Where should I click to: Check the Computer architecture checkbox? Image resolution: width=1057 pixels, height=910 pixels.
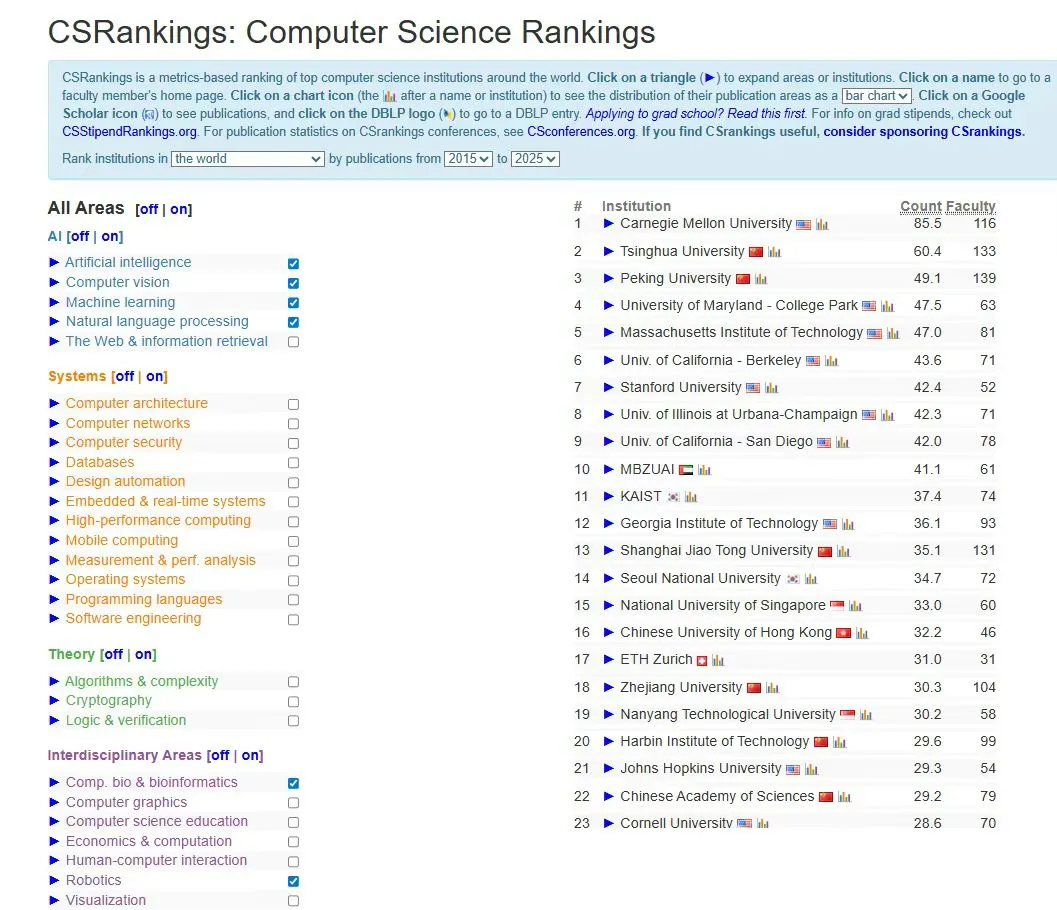[293, 404]
